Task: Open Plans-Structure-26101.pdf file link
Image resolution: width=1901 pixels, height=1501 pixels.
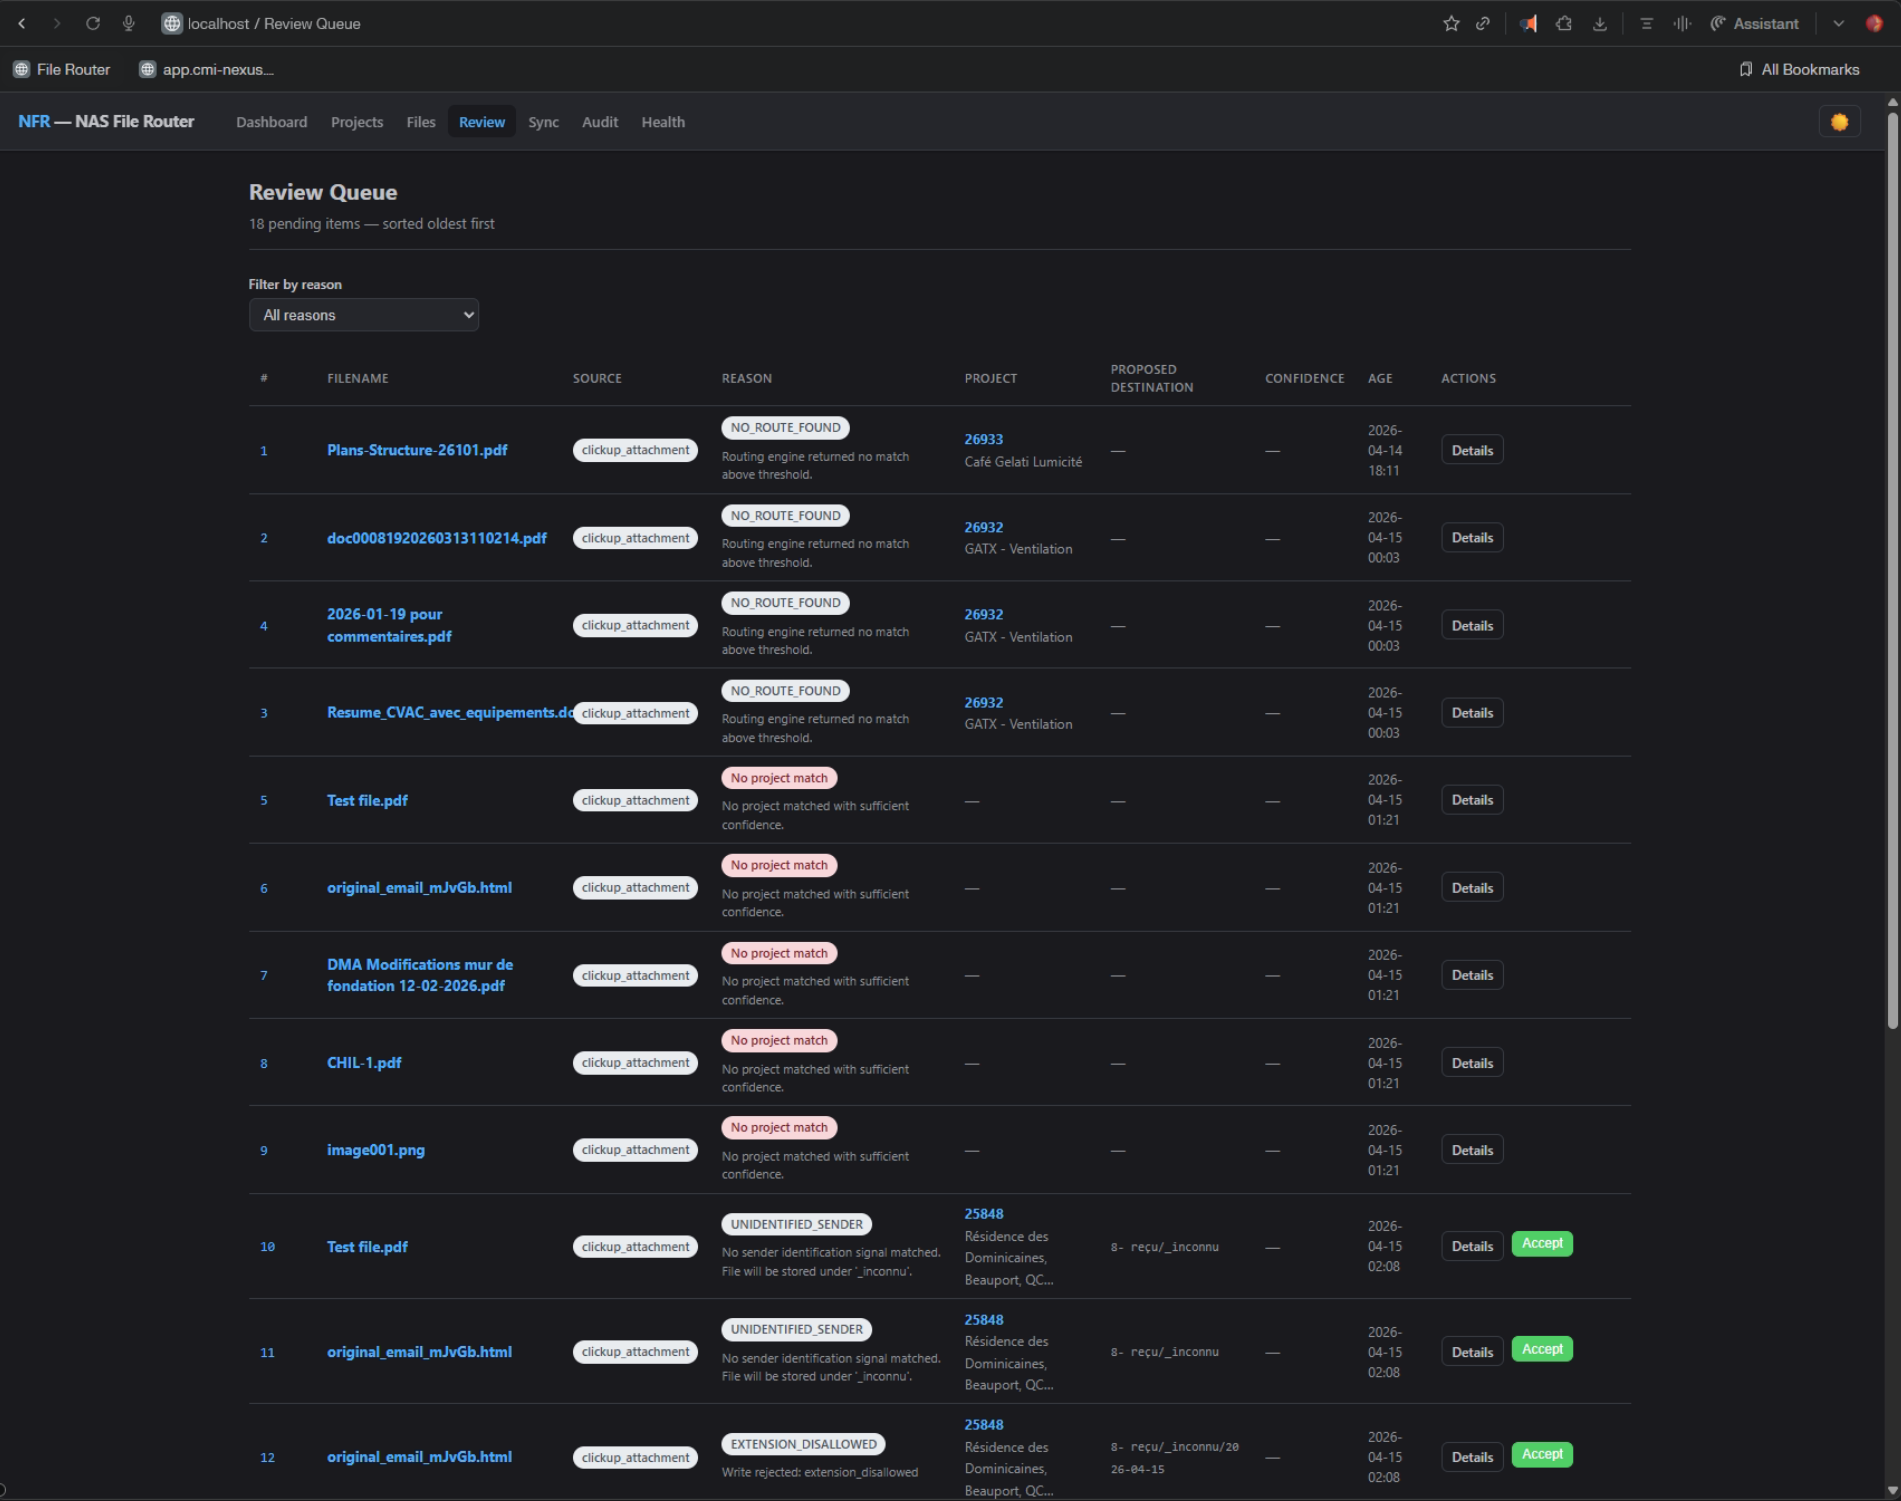Action: [417, 451]
